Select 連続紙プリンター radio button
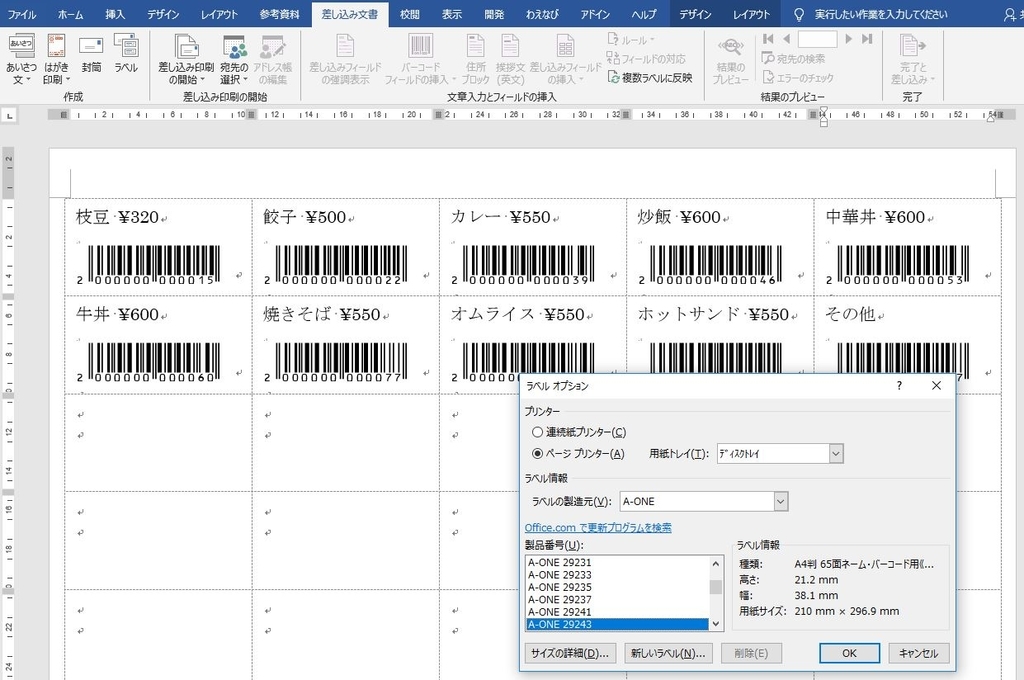 click(x=537, y=432)
